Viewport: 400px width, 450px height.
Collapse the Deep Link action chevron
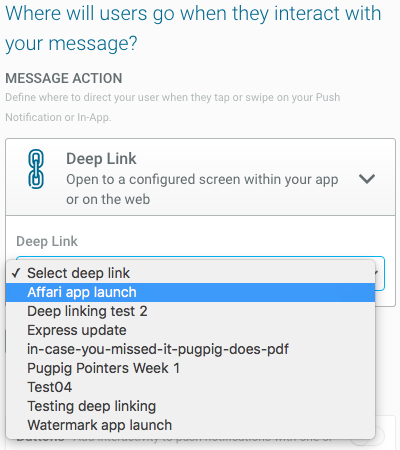(367, 179)
